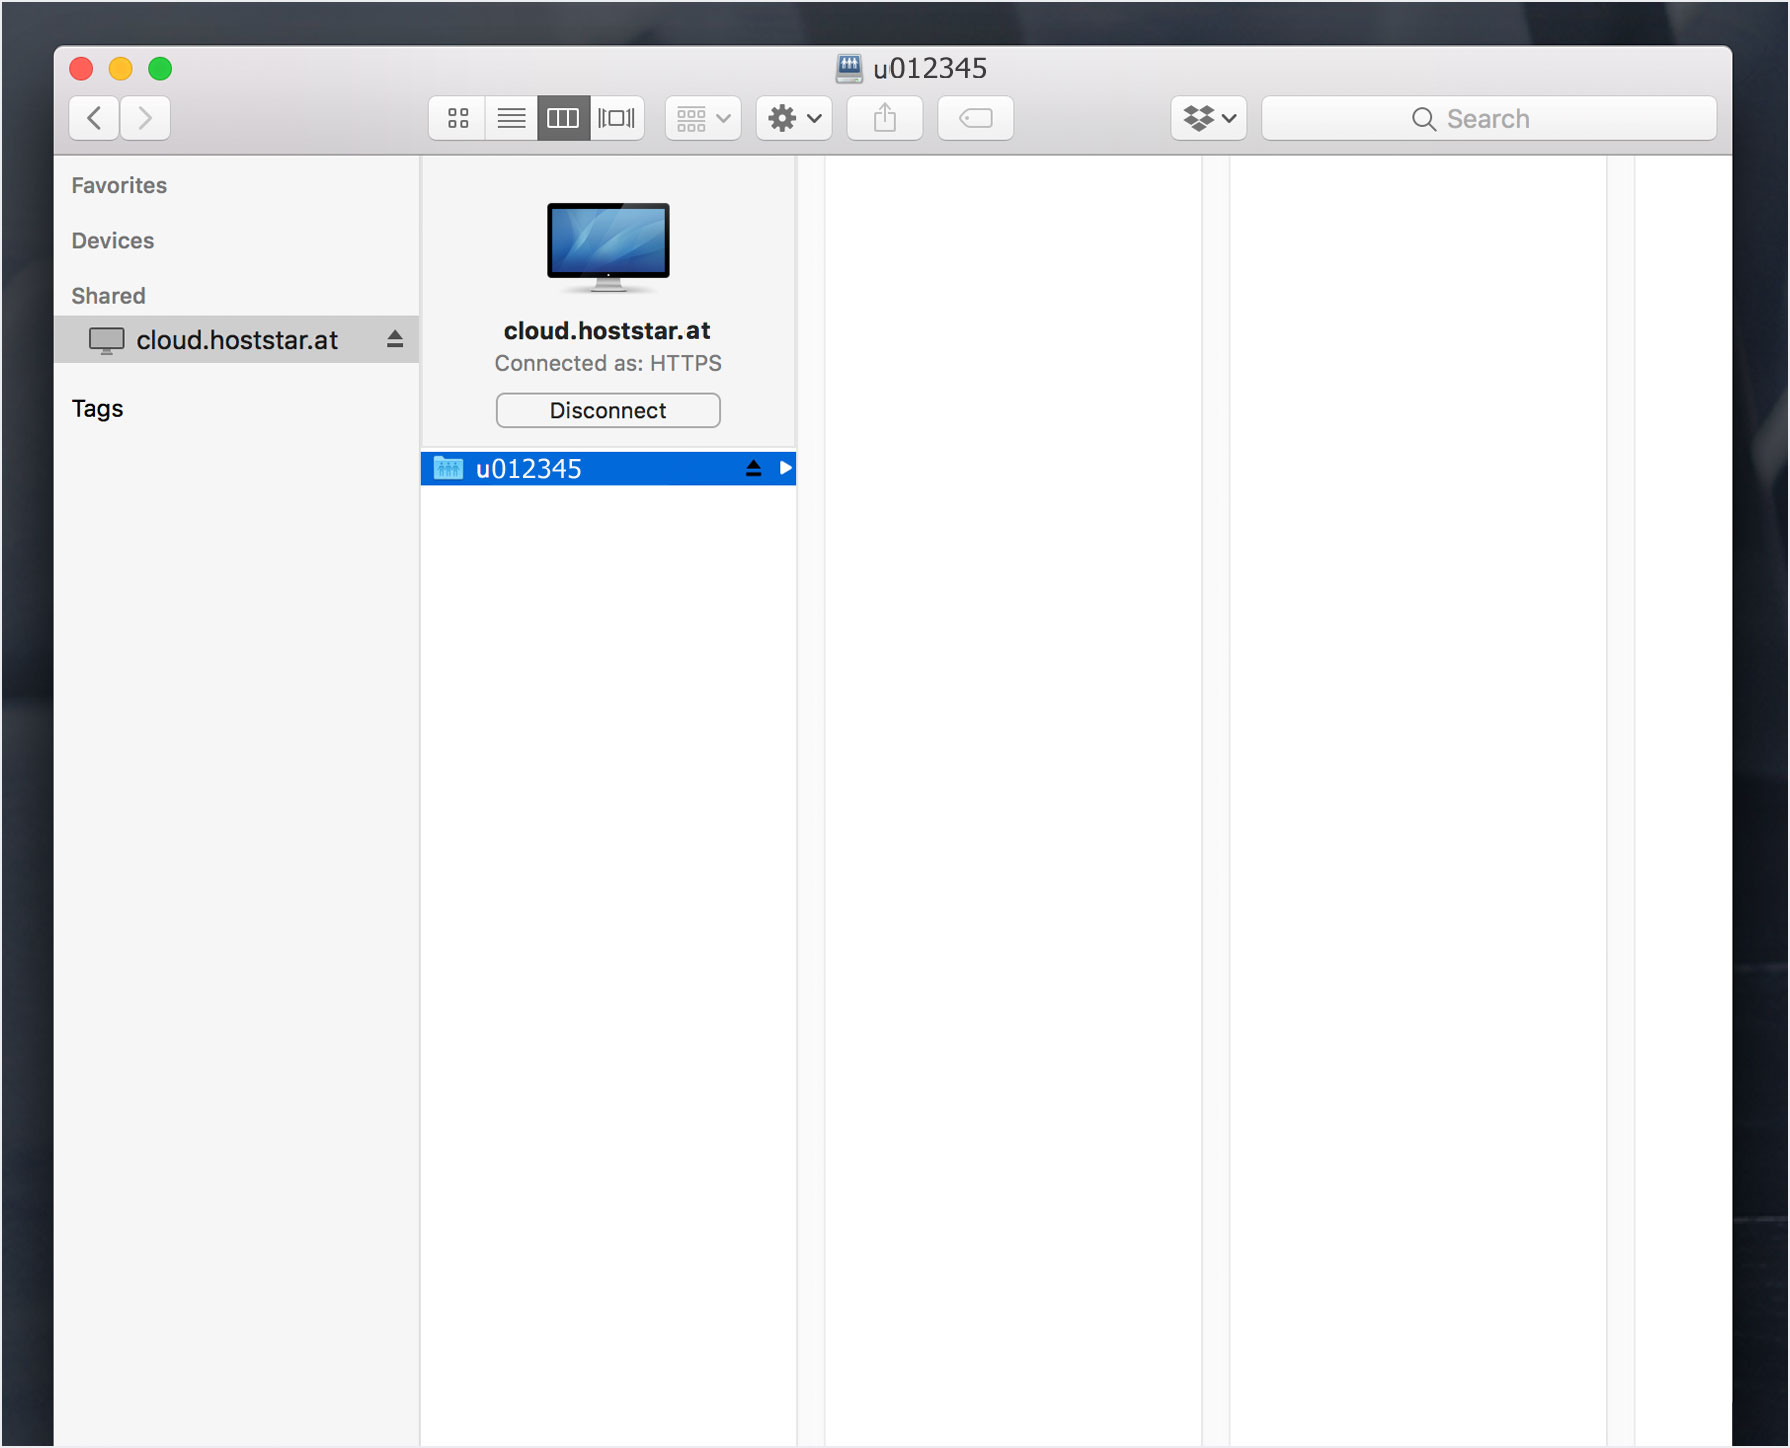
Task: Click the monitor icon beside cloud.hoststar.at in sidebar
Action: click(x=106, y=341)
